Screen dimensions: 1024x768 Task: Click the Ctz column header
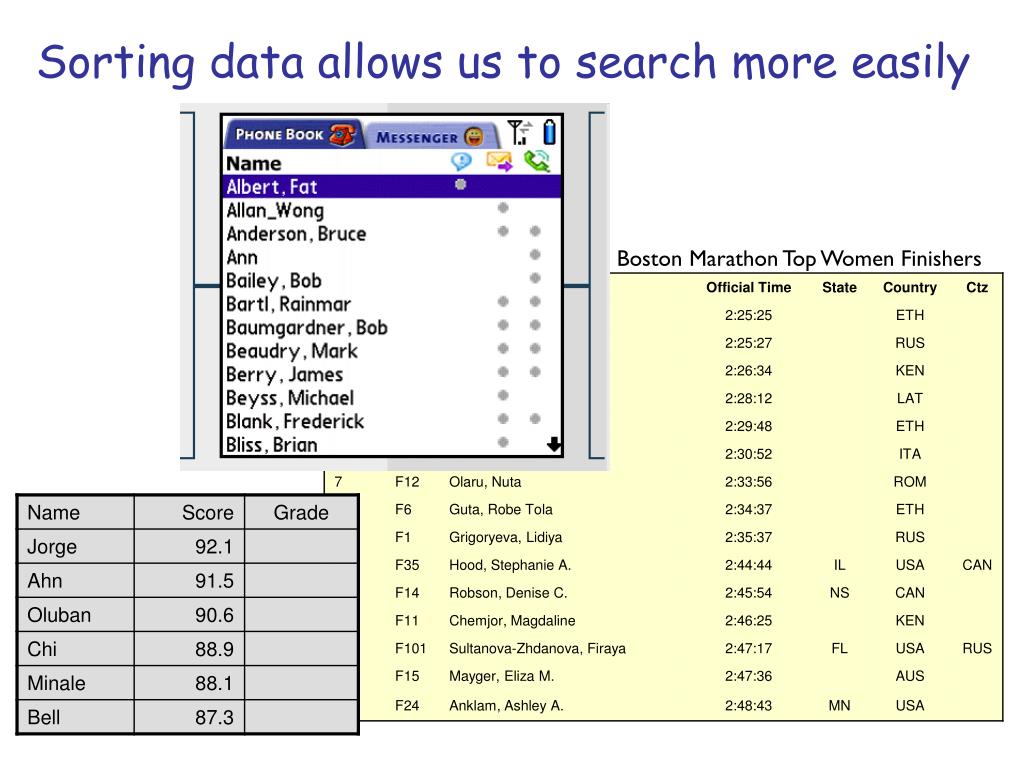coord(977,287)
